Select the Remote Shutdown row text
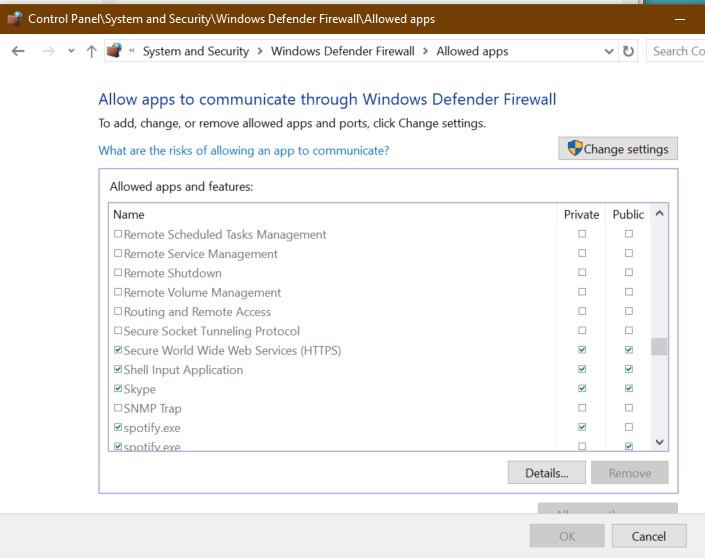 point(173,273)
